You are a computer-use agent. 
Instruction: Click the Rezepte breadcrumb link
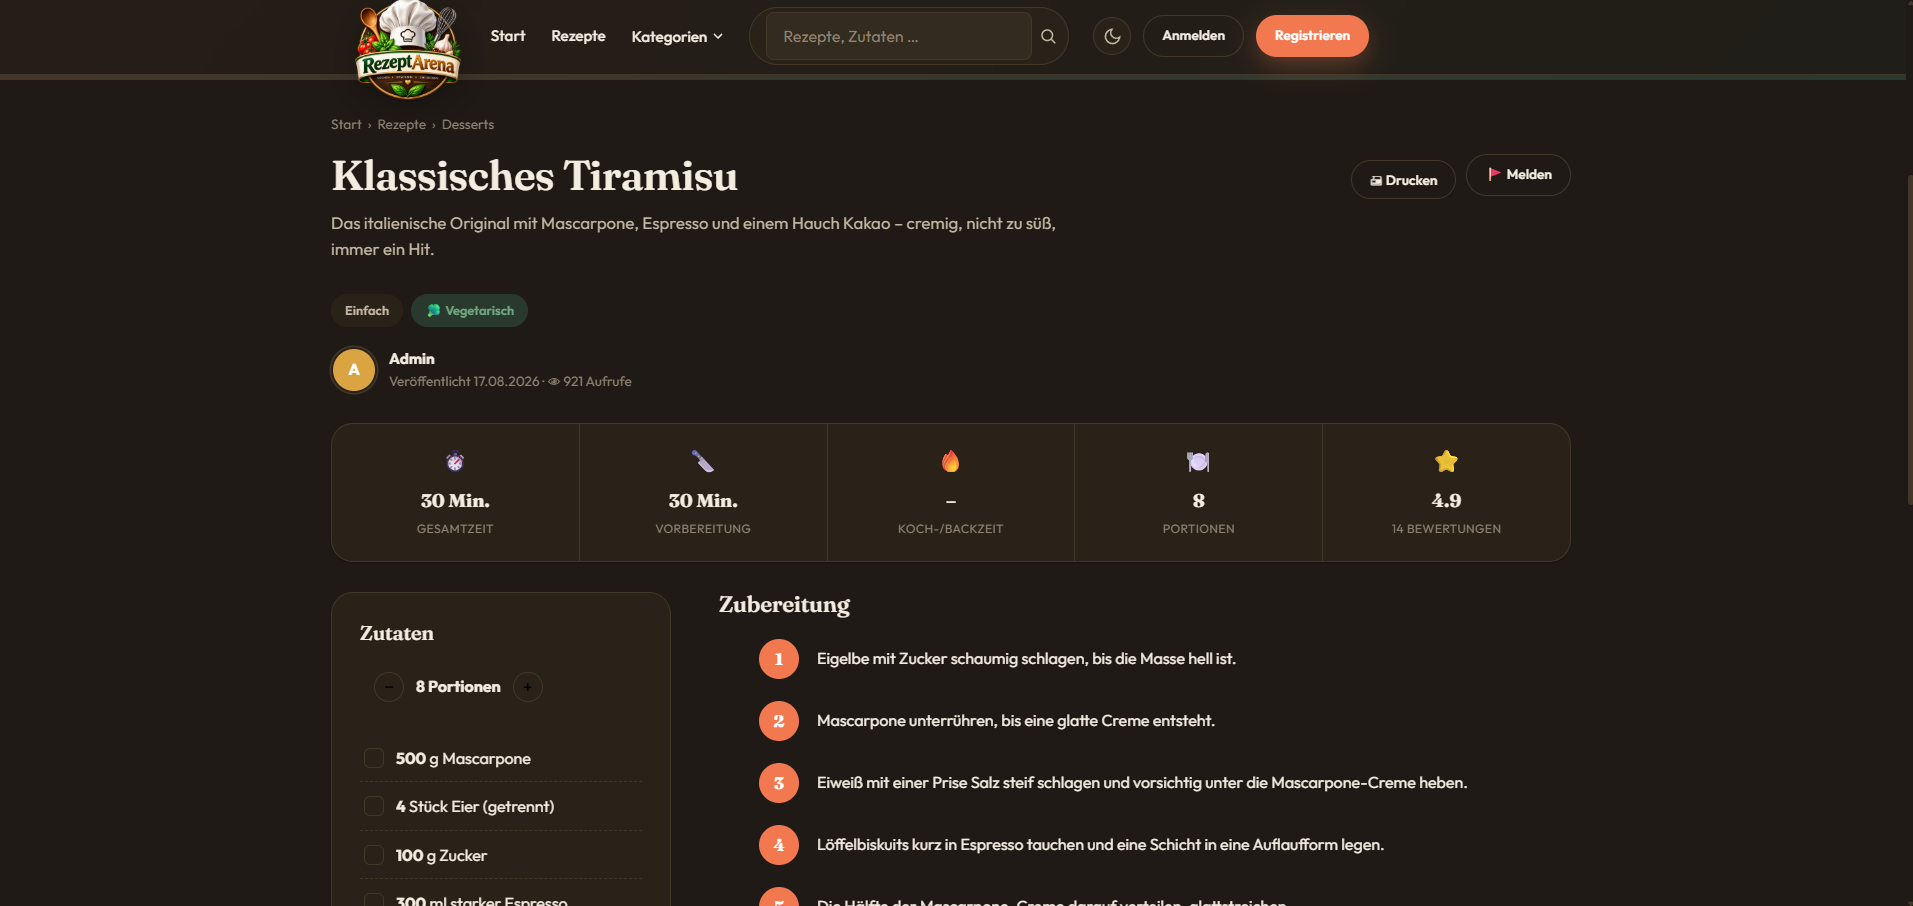click(402, 125)
